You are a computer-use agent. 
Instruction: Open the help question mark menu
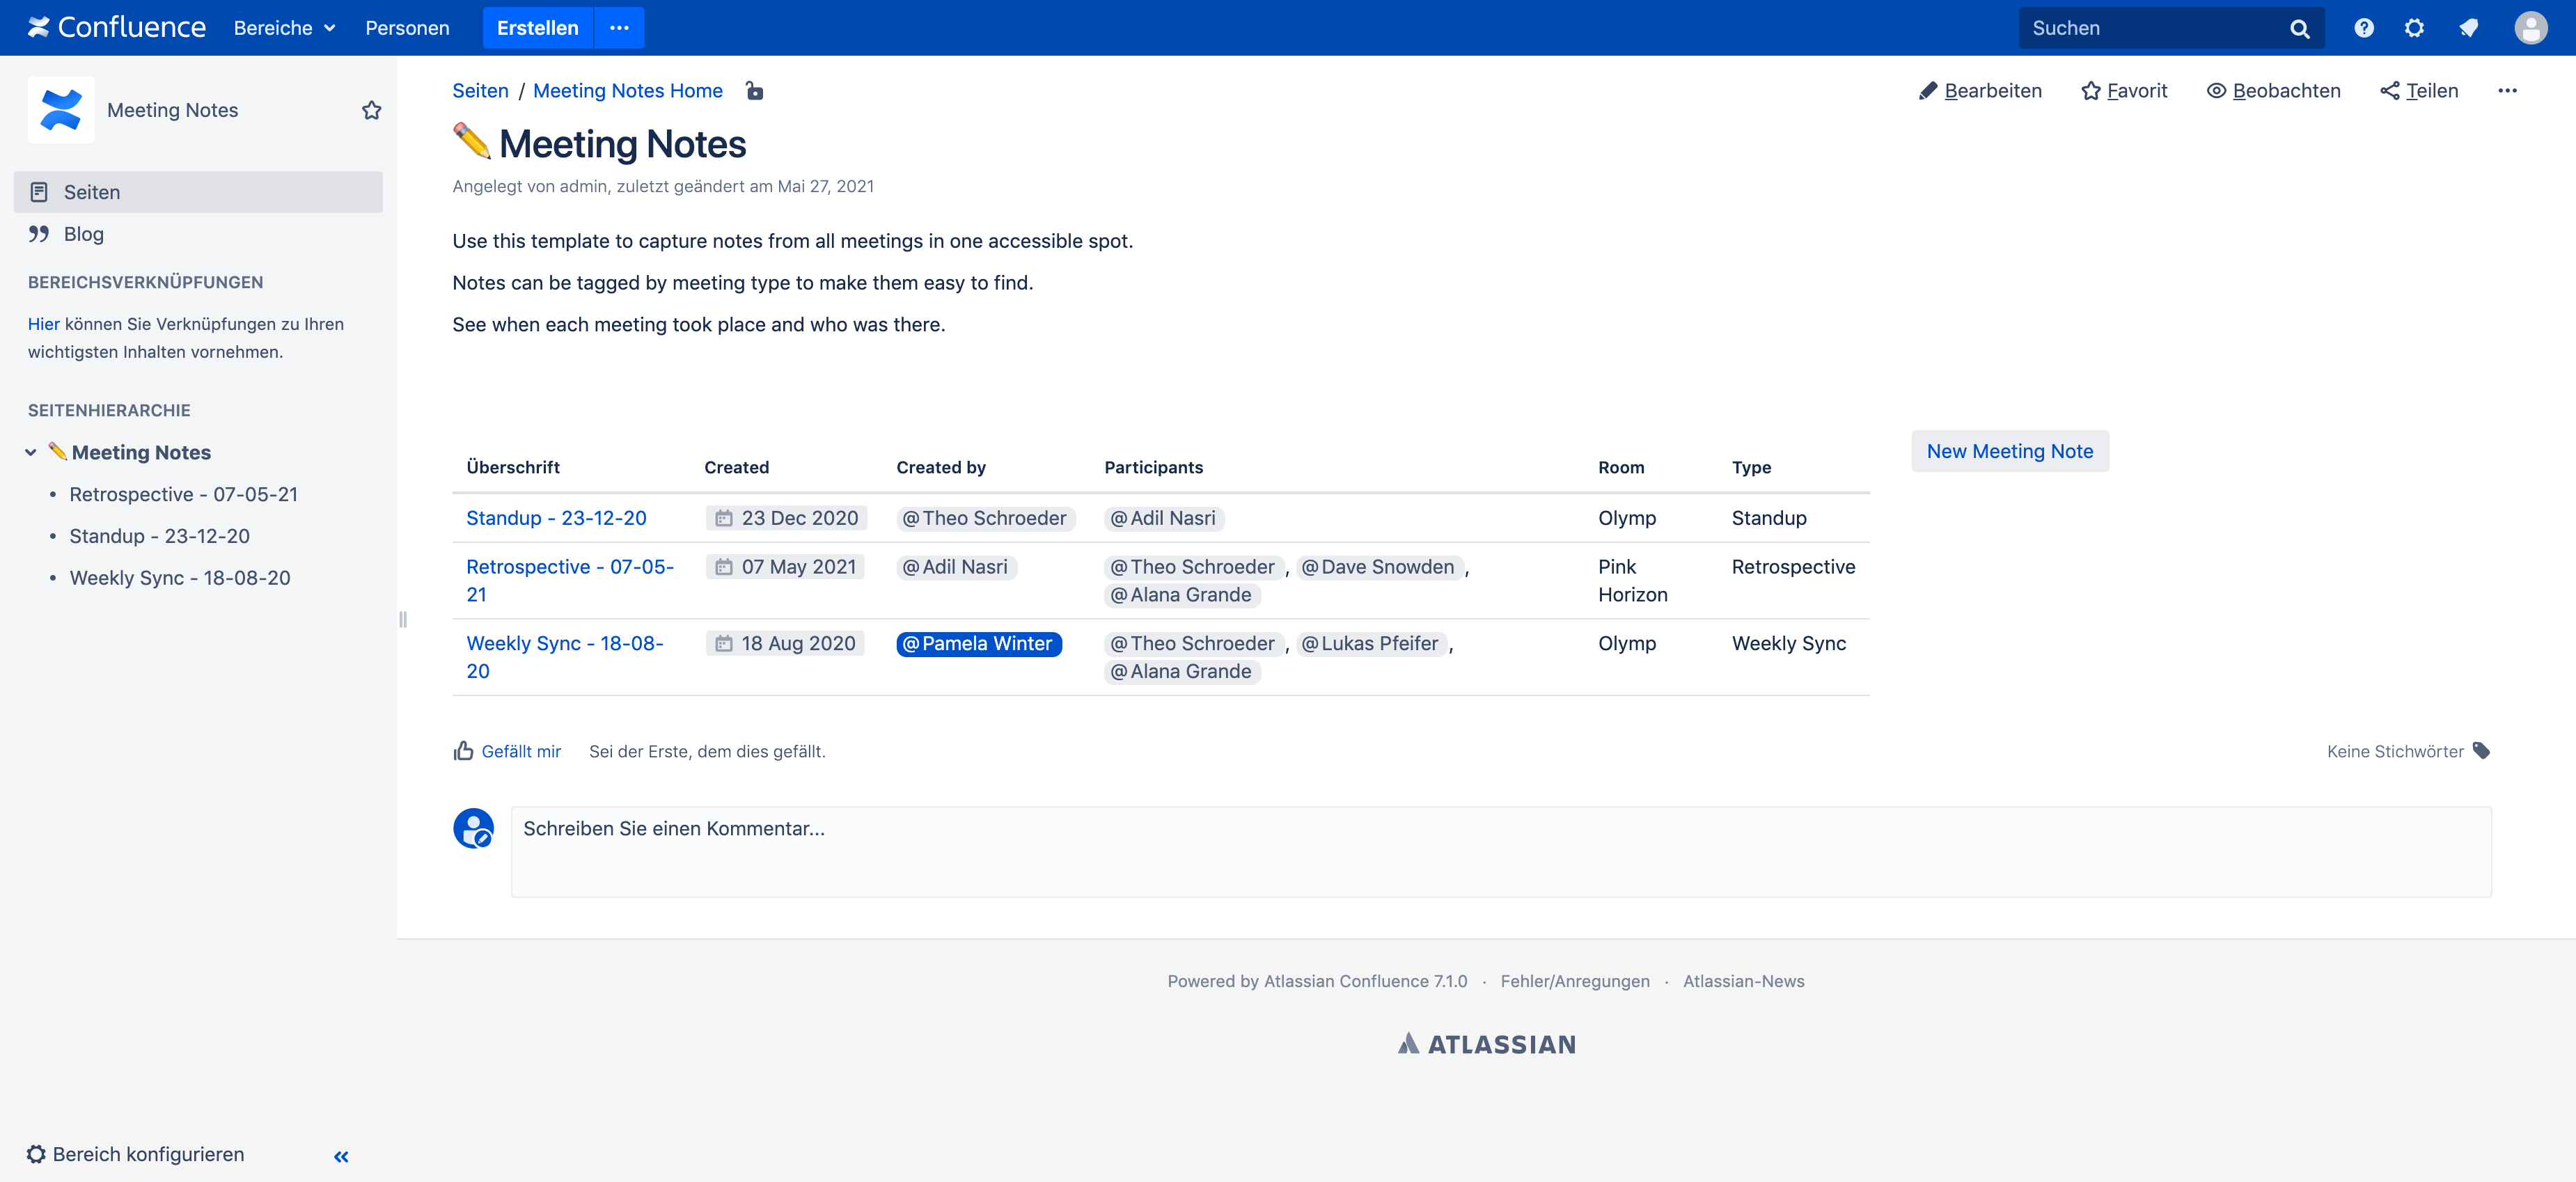[2363, 28]
